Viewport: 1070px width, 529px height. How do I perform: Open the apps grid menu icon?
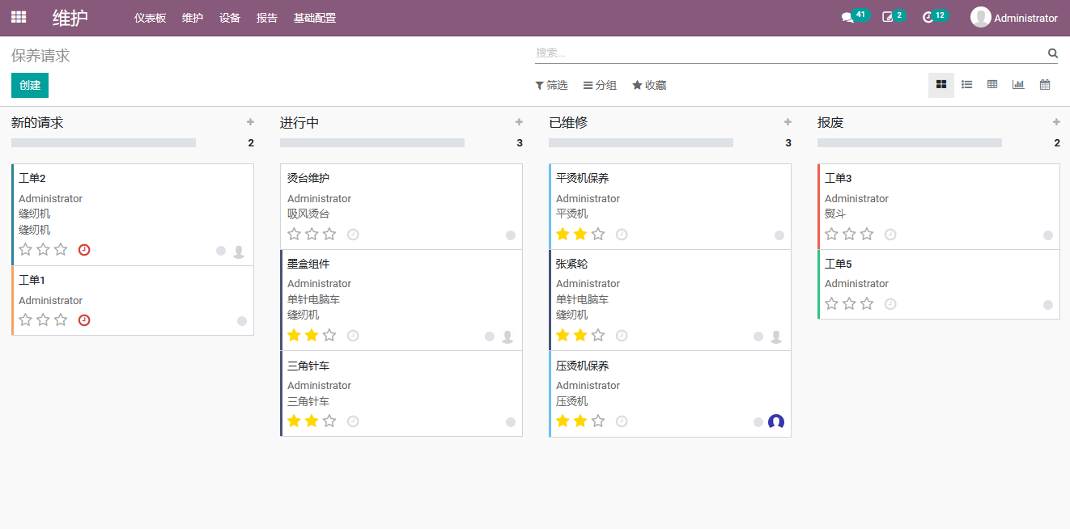coord(18,17)
